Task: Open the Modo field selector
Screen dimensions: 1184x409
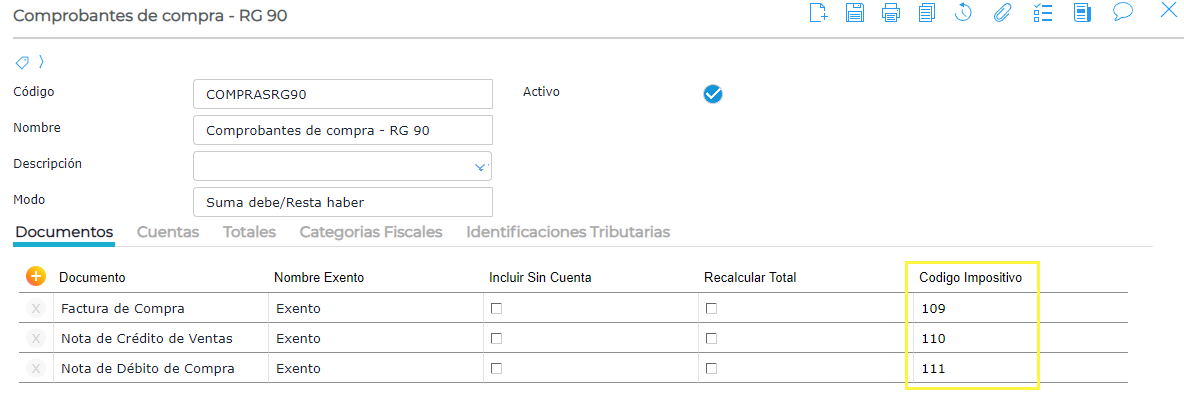Action: (342, 202)
